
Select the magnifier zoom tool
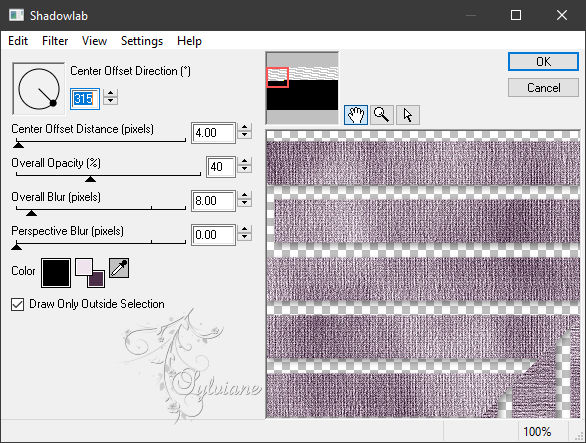[382, 115]
